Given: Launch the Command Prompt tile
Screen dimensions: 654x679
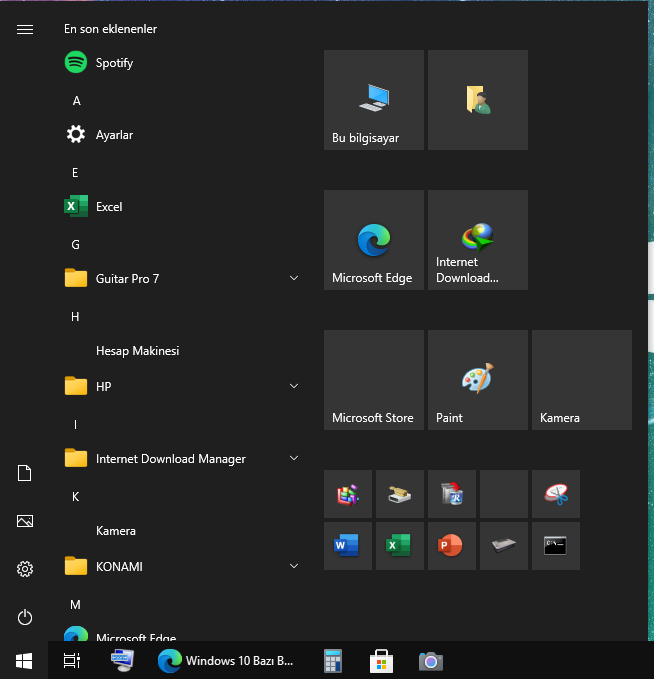Looking at the screenshot, I should (x=555, y=545).
